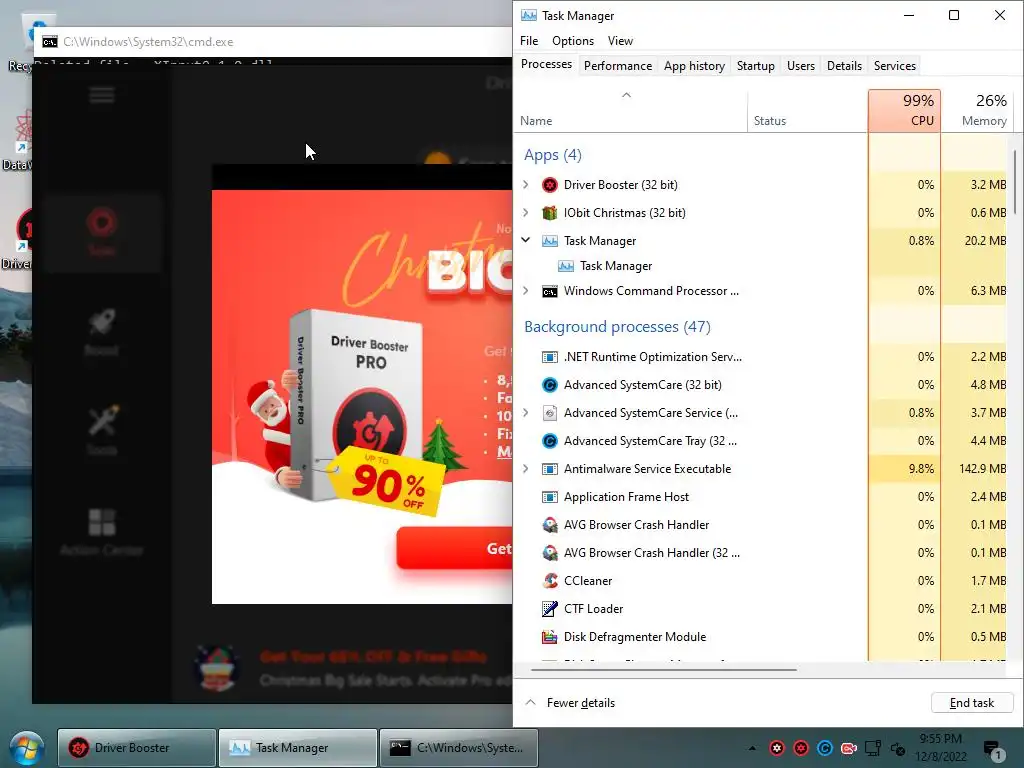Click the CCleaner process icon

pos(550,581)
